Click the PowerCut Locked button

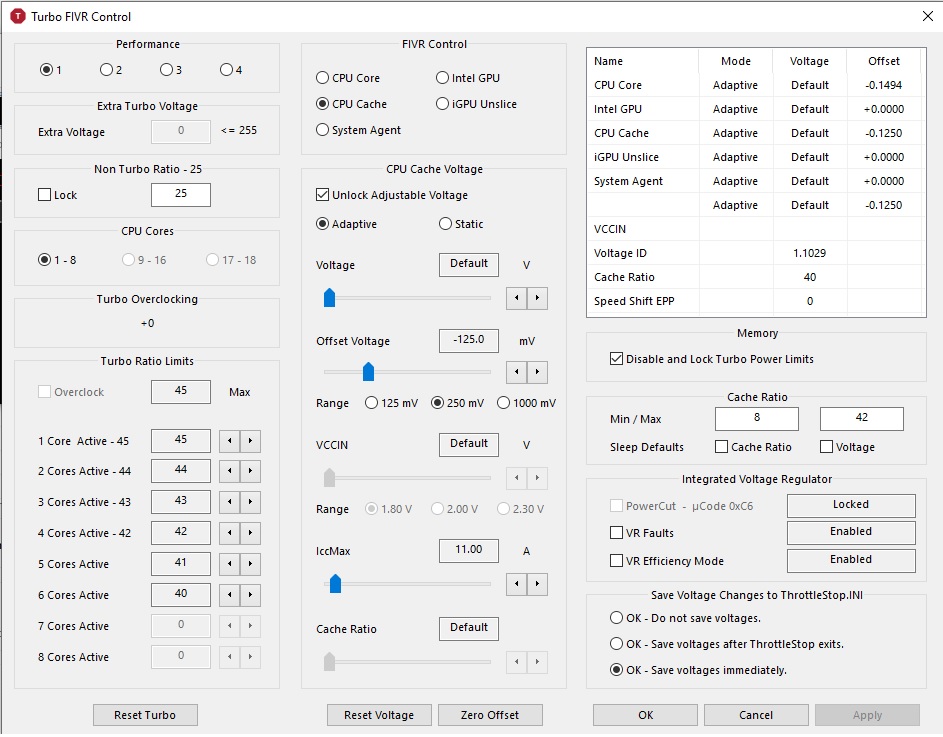851,505
